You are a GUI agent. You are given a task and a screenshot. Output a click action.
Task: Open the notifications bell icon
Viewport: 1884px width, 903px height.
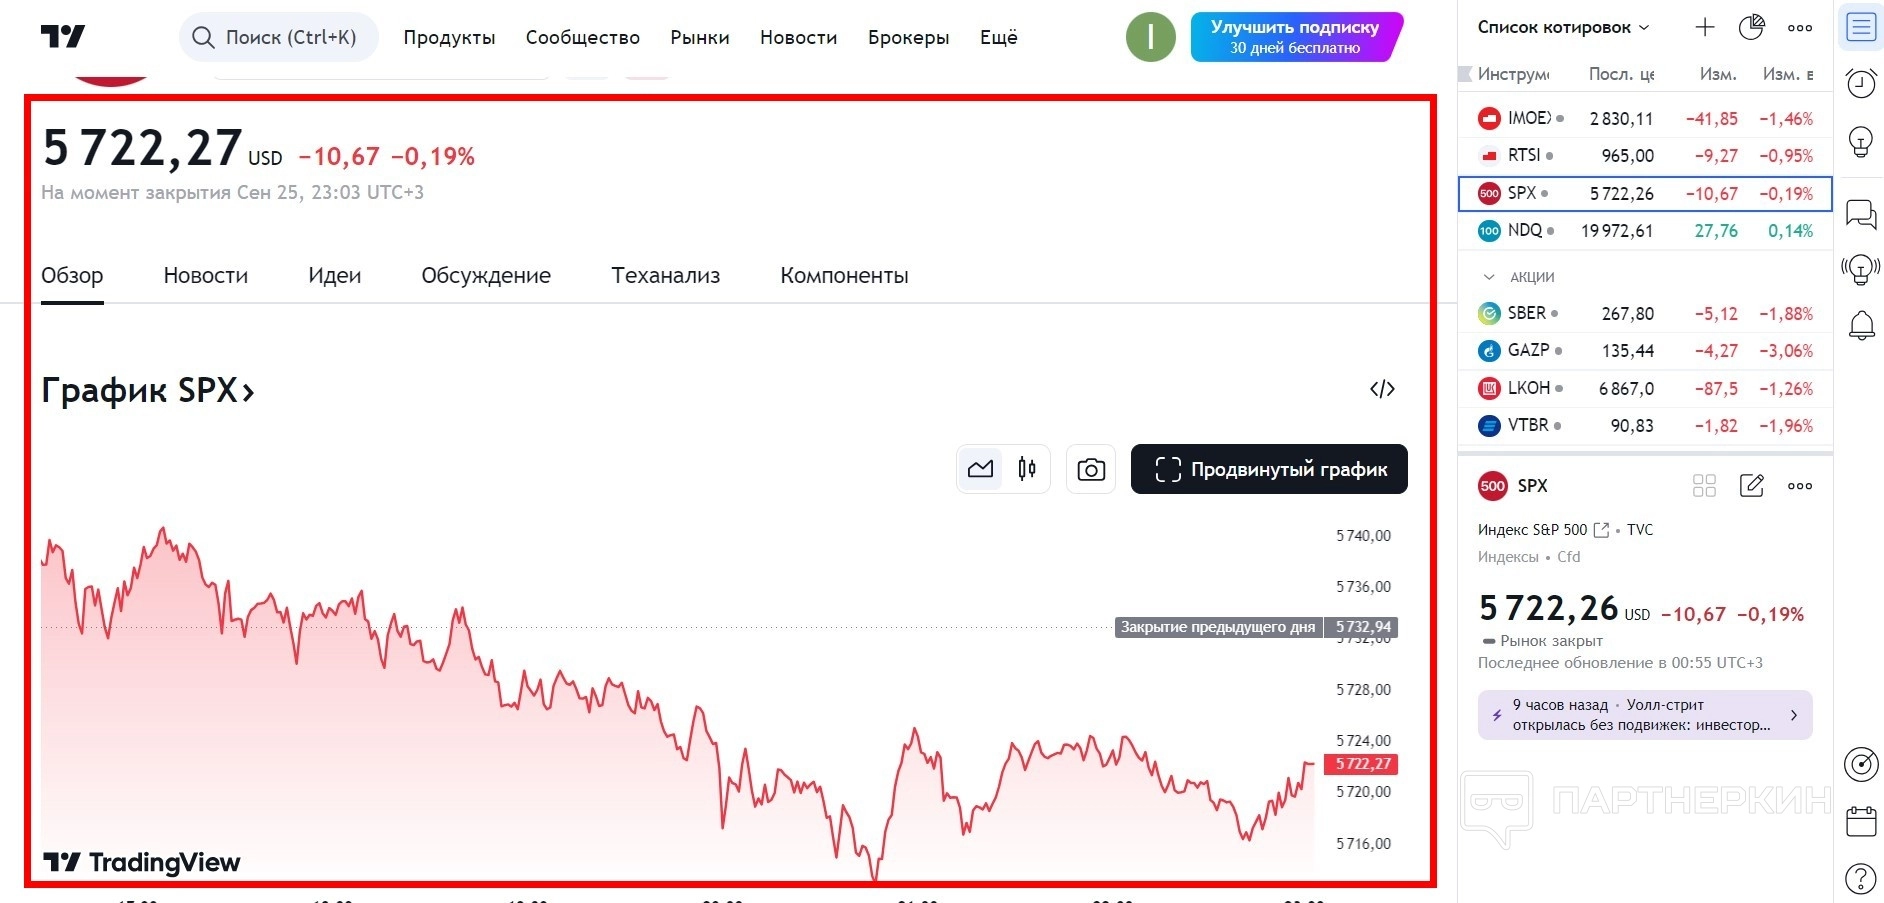[1861, 325]
